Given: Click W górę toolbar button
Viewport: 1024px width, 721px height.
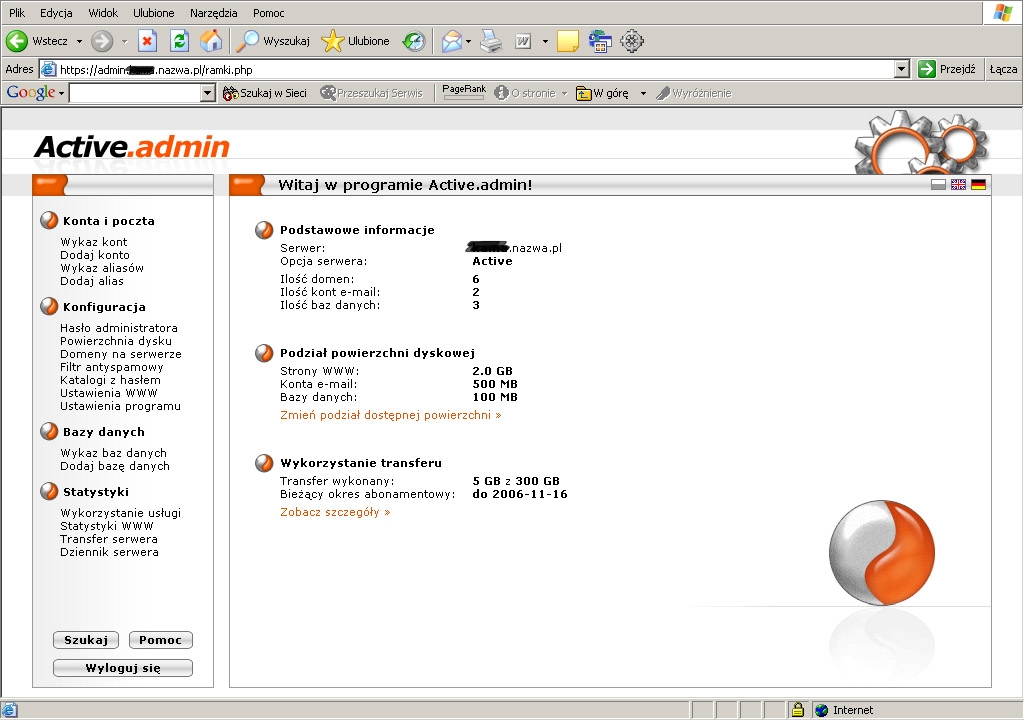Looking at the screenshot, I should (602, 93).
